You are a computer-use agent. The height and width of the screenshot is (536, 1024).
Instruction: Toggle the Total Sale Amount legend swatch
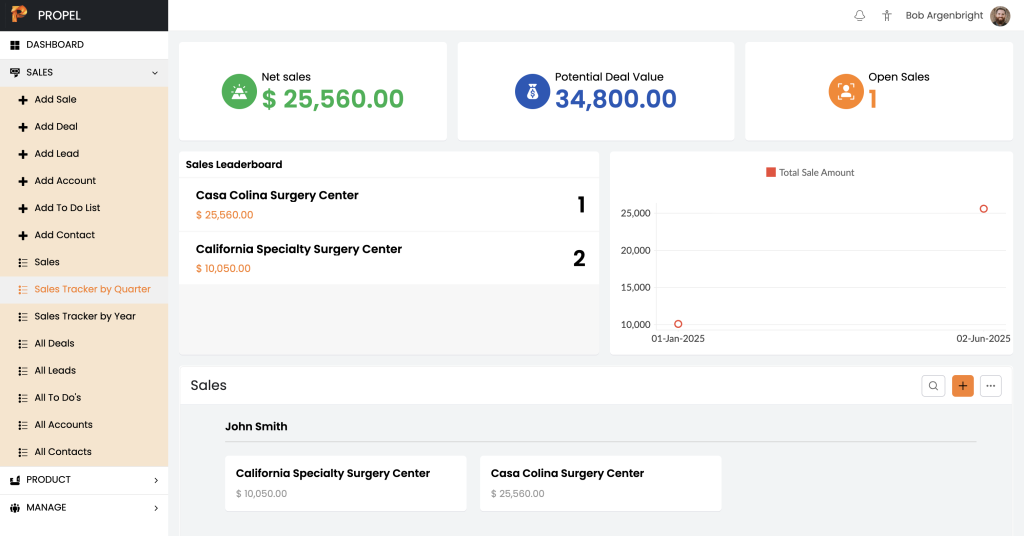pos(771,172)
